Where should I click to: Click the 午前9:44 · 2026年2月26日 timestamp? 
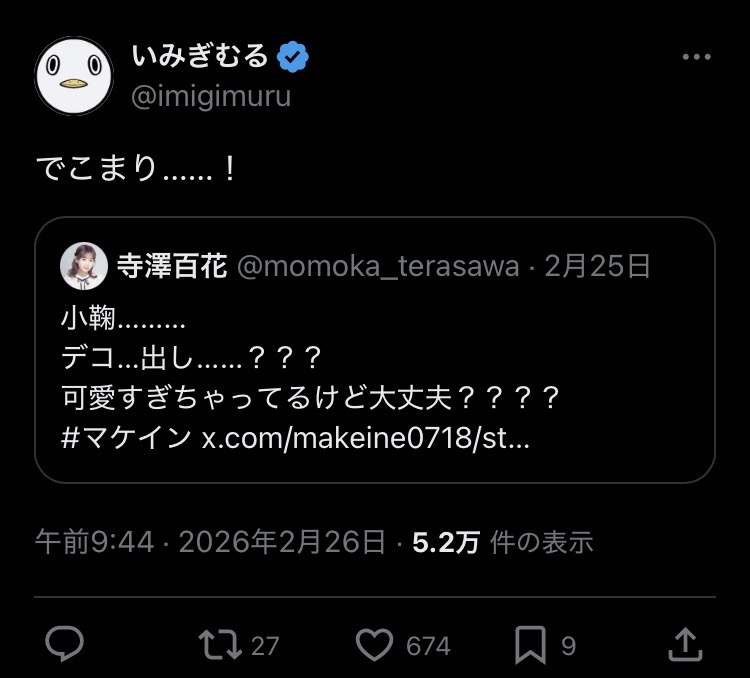tap(210, 542)
